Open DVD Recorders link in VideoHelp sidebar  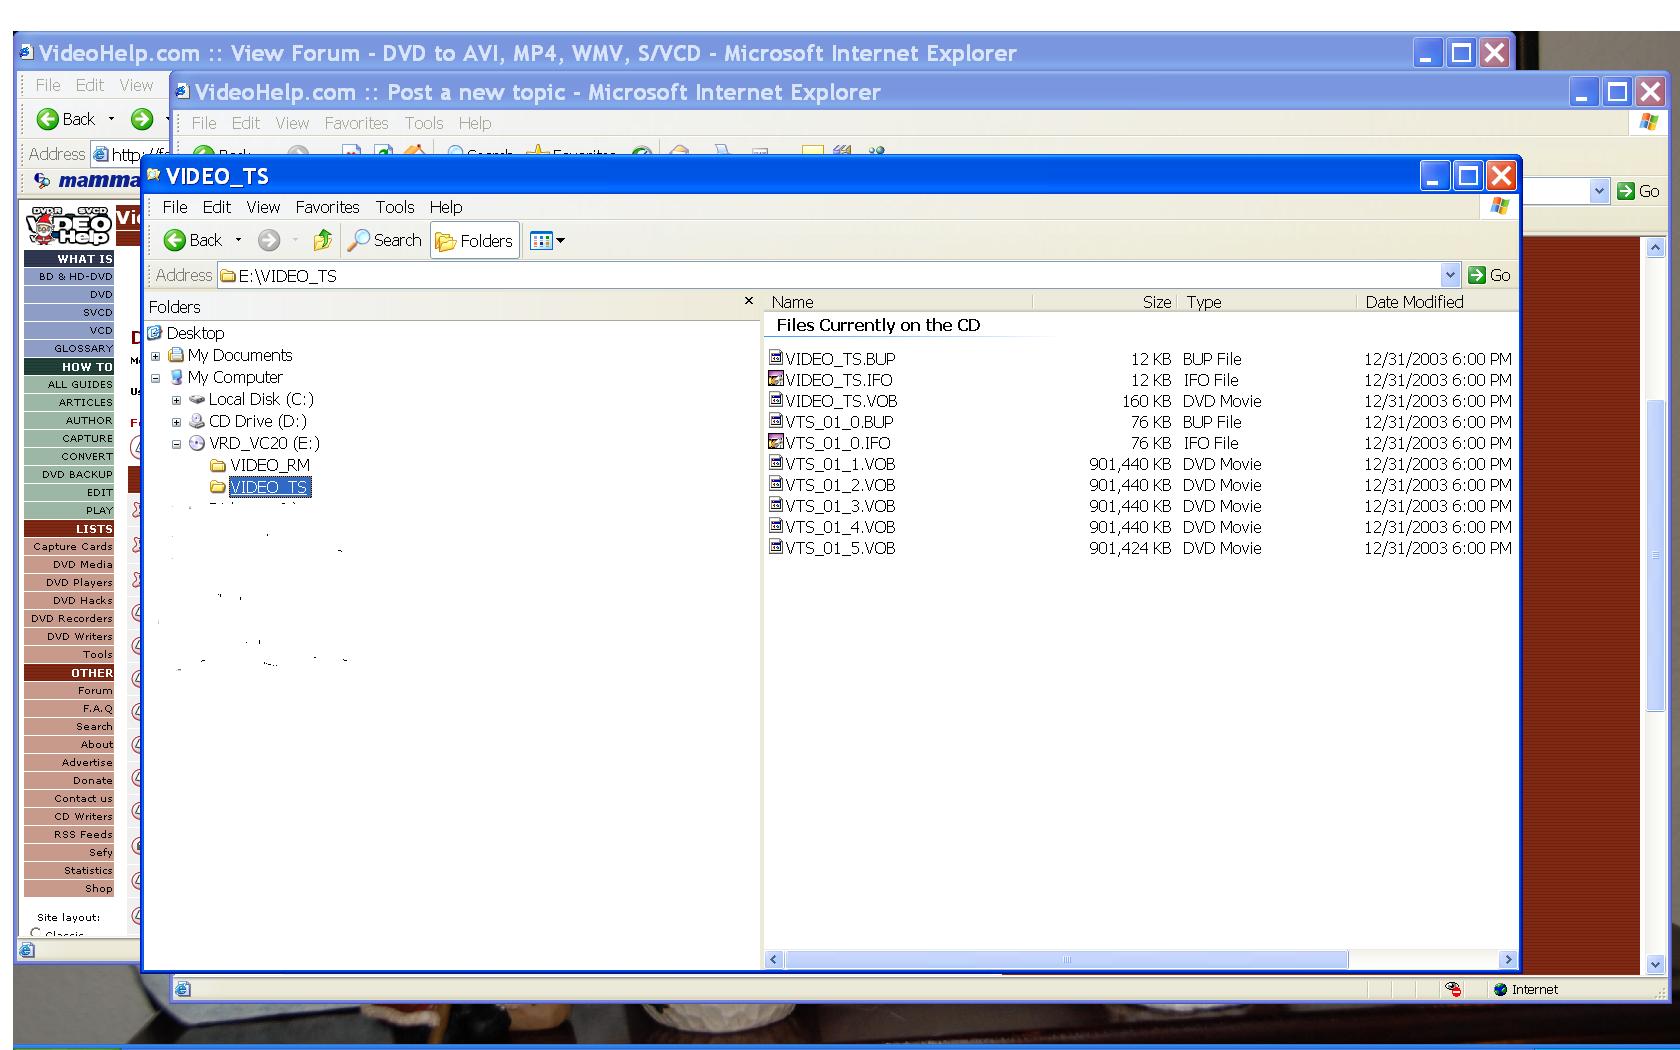71,618
